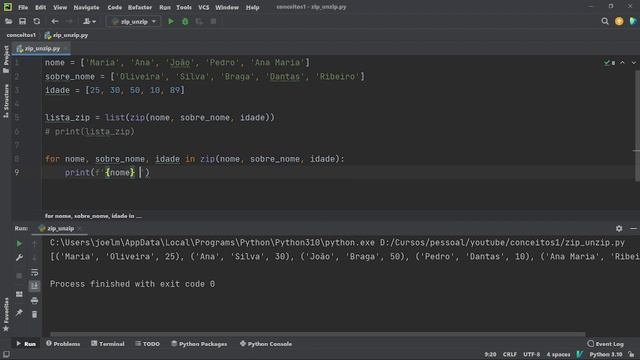Image resolution: width=640 pixels, height=360 pixels.
Task: Click the zip_unzip.py breadcrumb
Action: click(66, 35)
